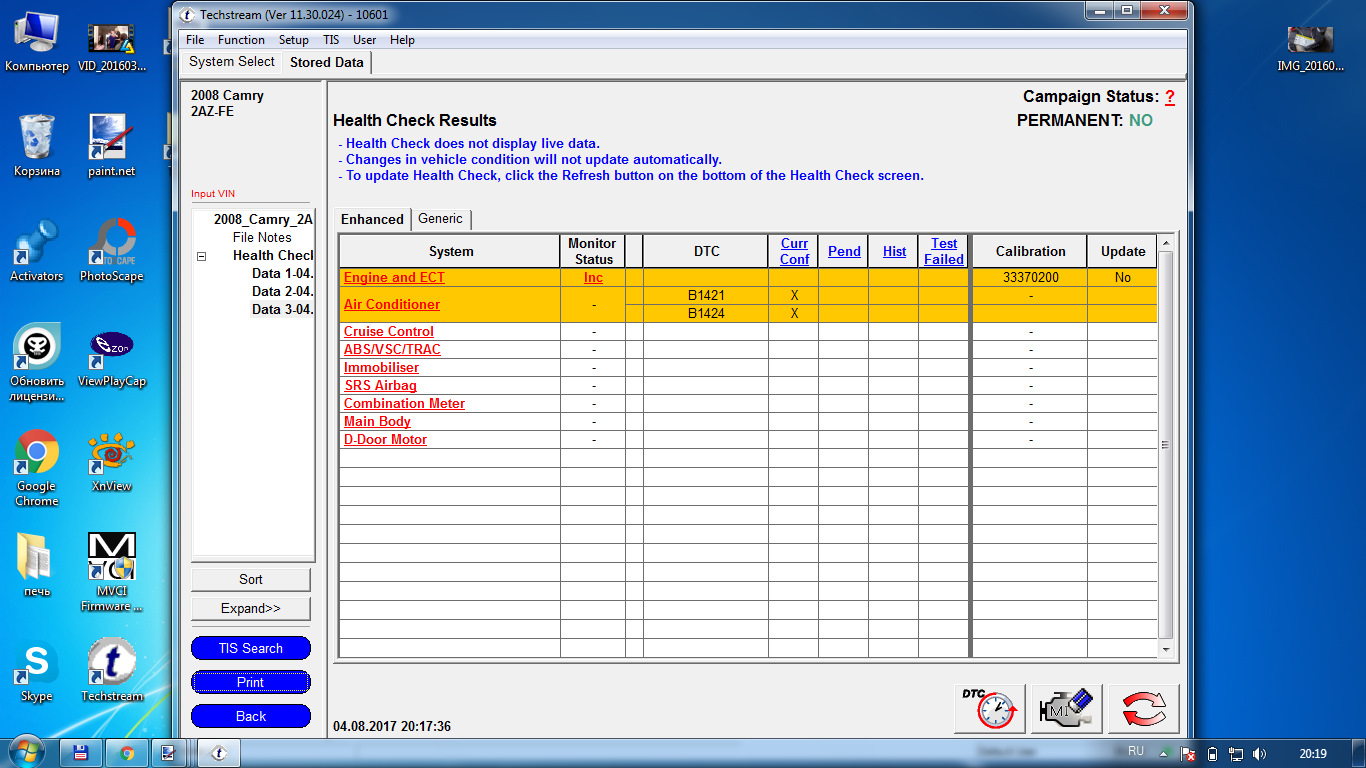
Task: Select the Enhanced tab
Action: point(372,219)
